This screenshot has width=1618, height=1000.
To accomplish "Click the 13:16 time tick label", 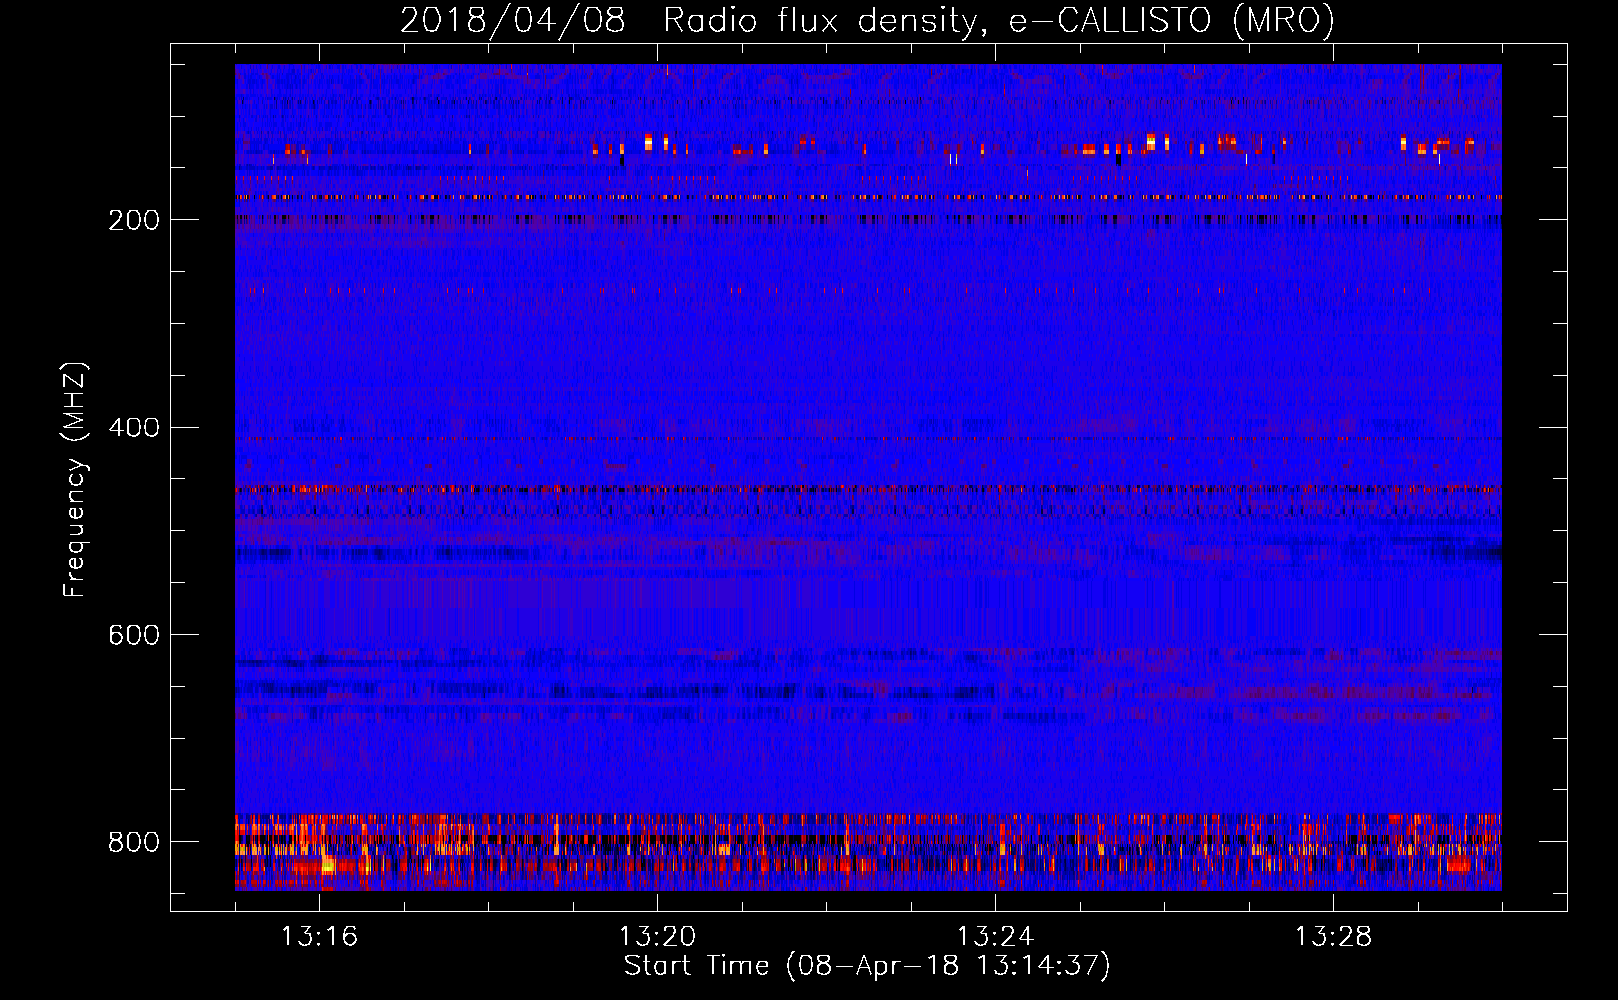I will tap(319, 937).
